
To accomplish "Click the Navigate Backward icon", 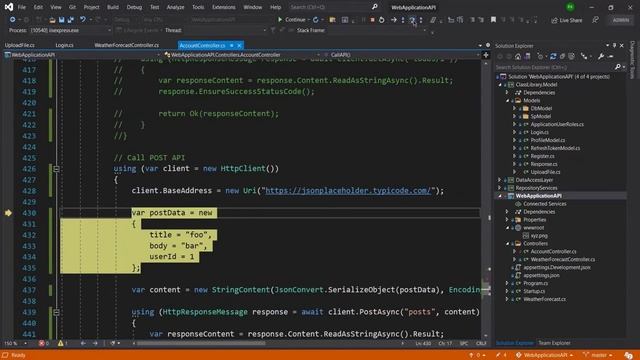I will click(x=13, y=20).
